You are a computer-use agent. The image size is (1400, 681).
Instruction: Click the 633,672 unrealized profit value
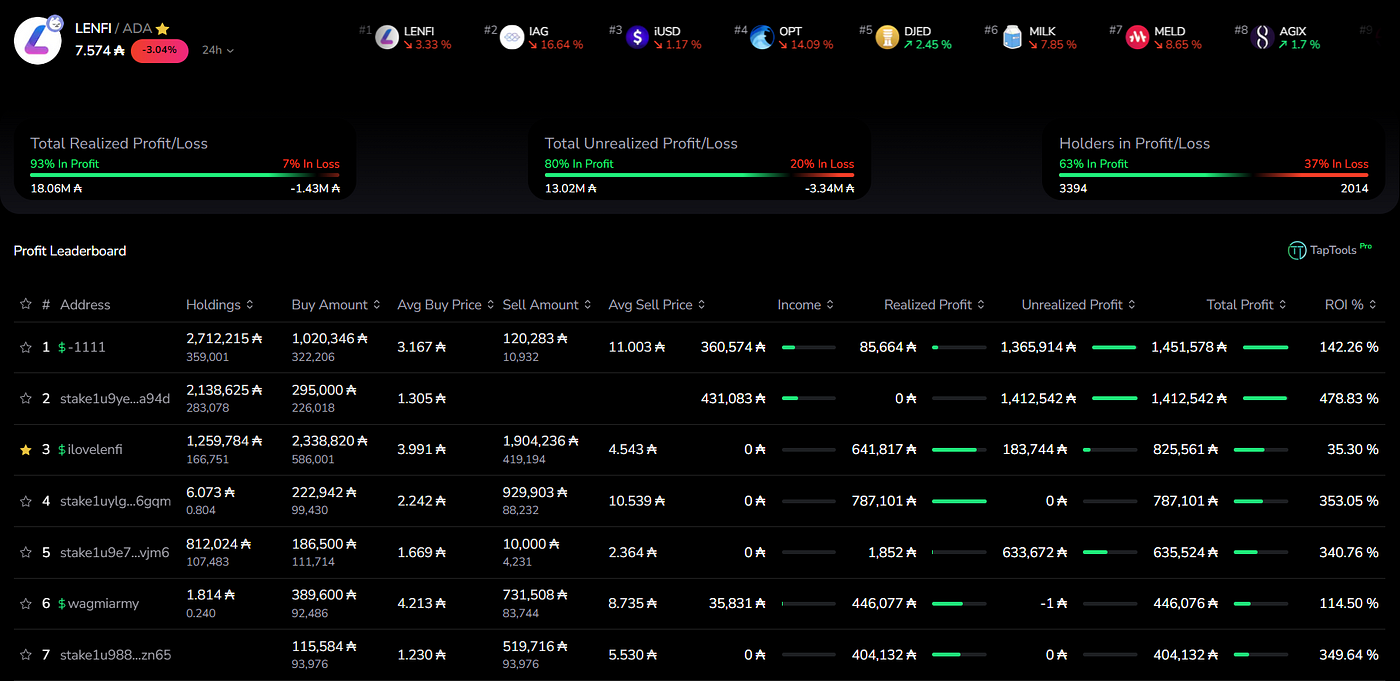[x=1036, y=552]
